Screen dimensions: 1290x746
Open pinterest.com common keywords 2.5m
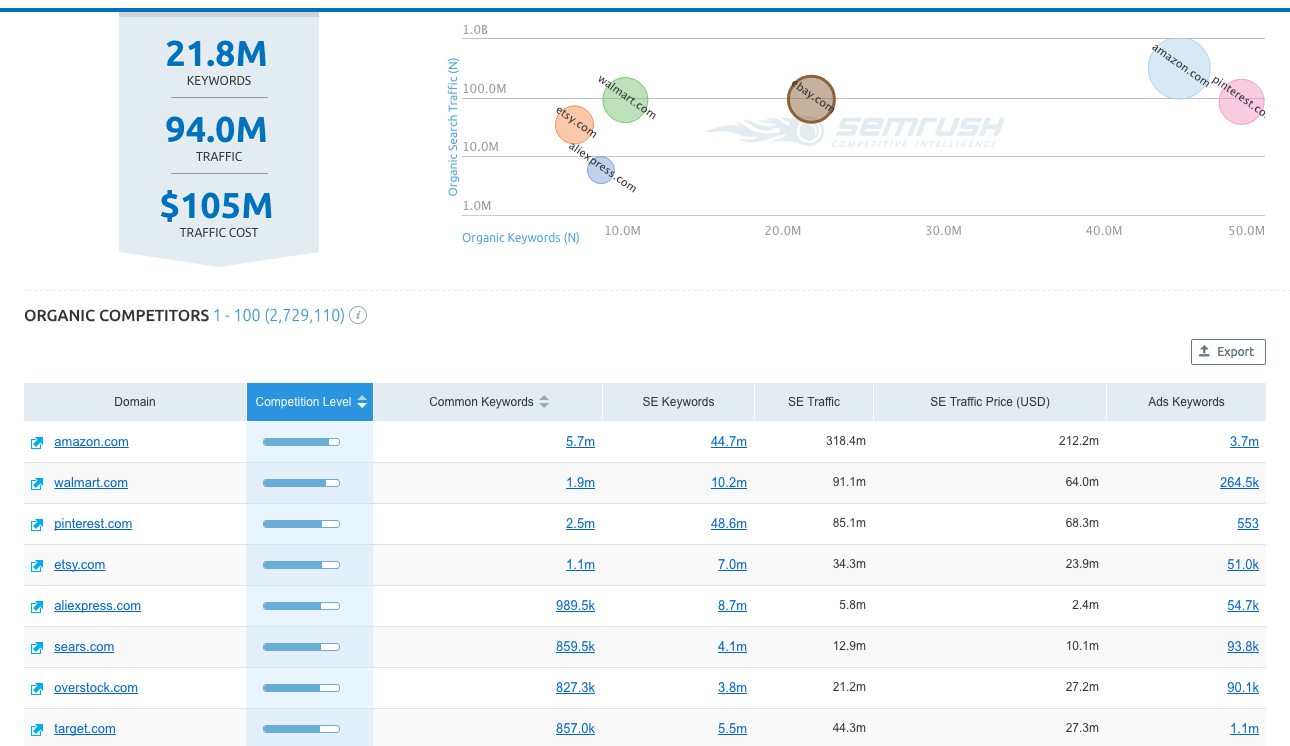[x=580, y=524]
